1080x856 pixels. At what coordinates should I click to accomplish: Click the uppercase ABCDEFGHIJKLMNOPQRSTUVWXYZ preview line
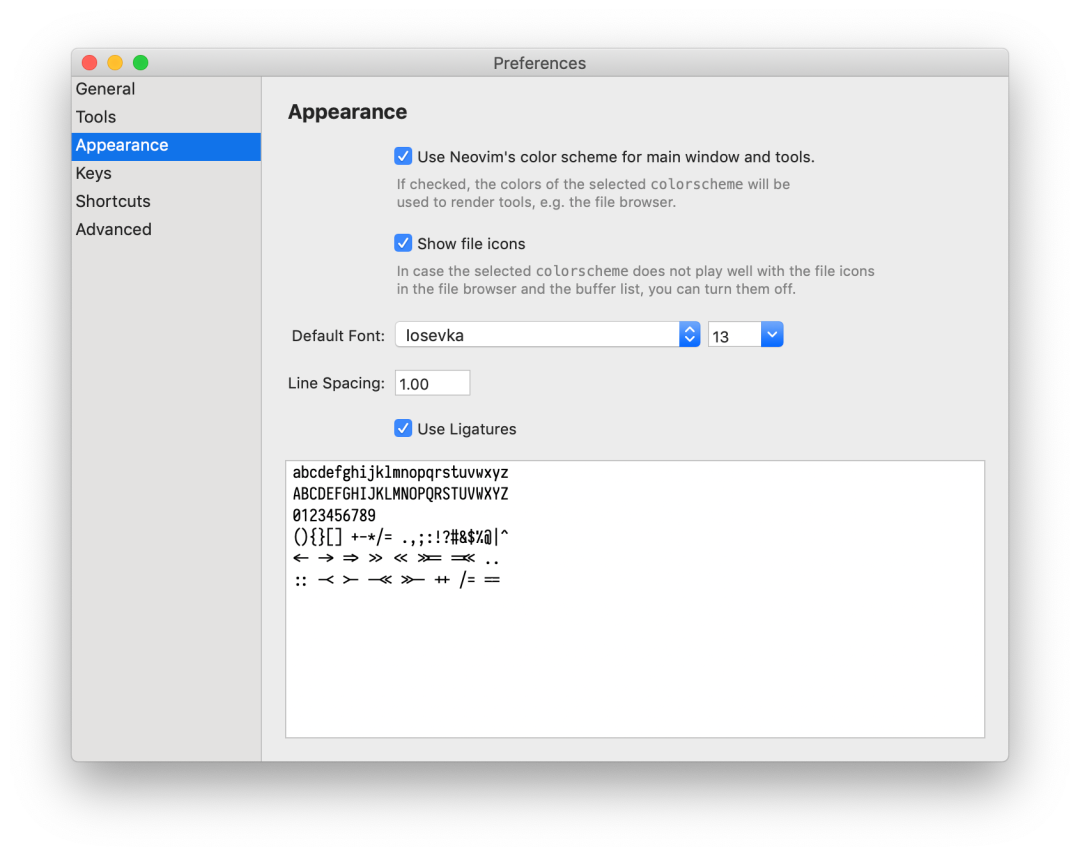click(x=400, y=494)
